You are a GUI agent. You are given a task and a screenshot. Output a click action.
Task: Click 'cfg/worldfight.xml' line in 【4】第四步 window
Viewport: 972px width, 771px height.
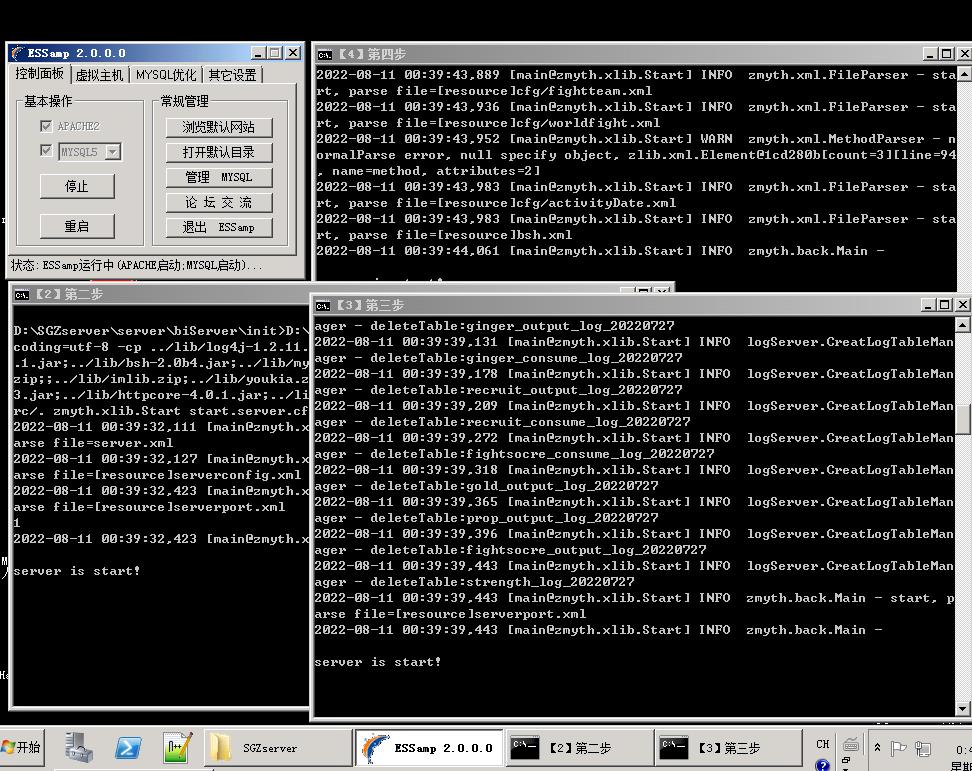pos(488,123)
